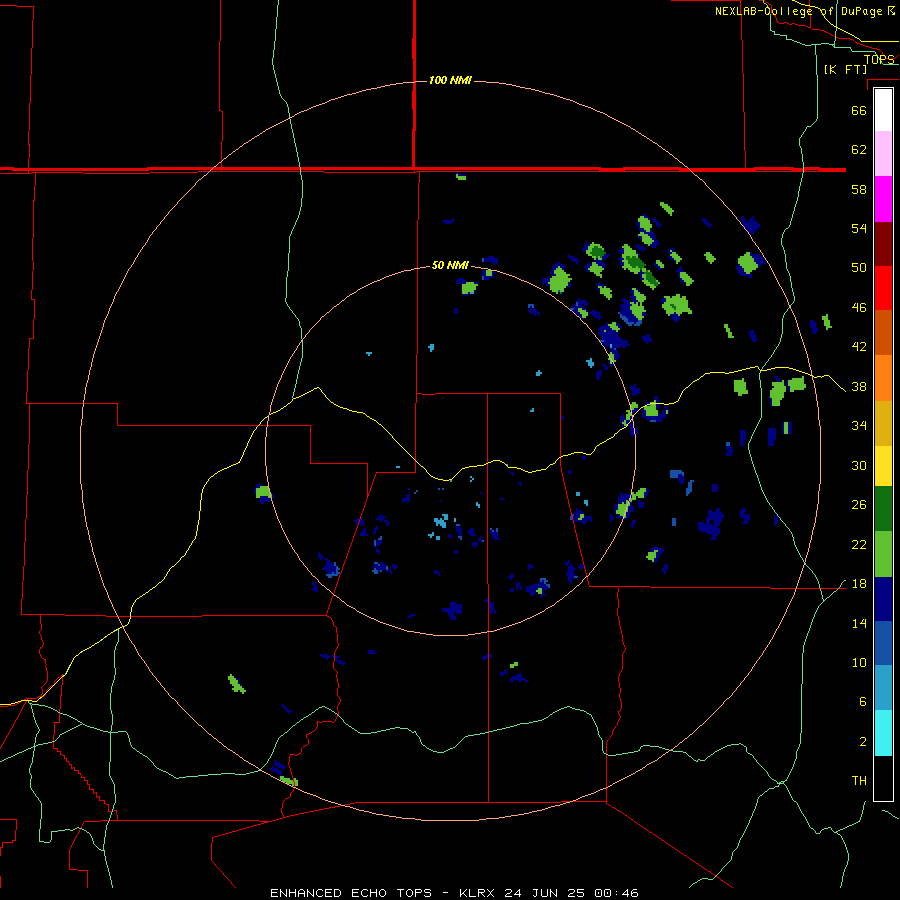Click the "66" legend value
The height and width of the screenshot is (900, 900).
click(x=859, y=110)
